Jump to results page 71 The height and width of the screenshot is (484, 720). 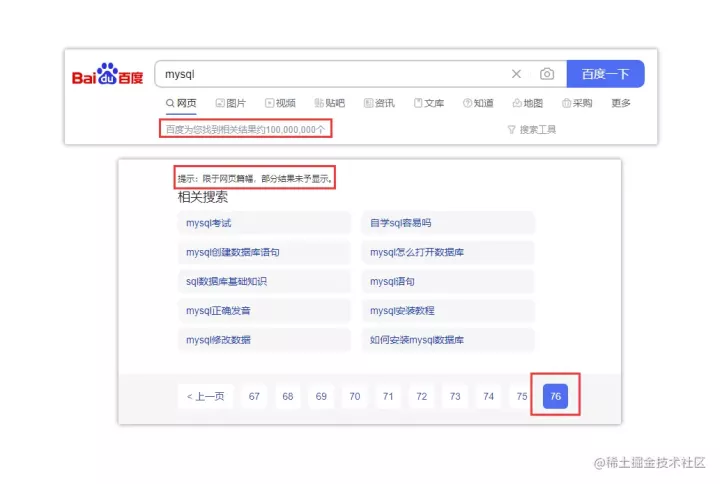(x=388, y=396)
